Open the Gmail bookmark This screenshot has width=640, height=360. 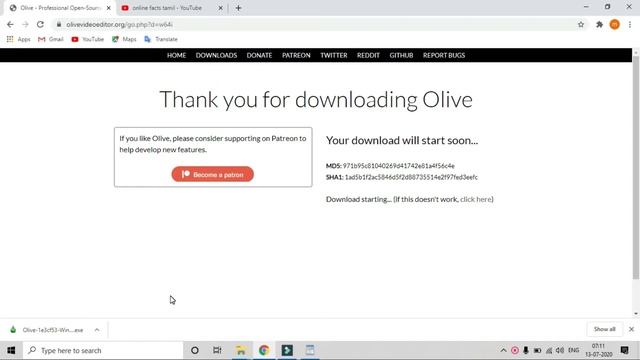pyautogui.click(x=51, y=39)
